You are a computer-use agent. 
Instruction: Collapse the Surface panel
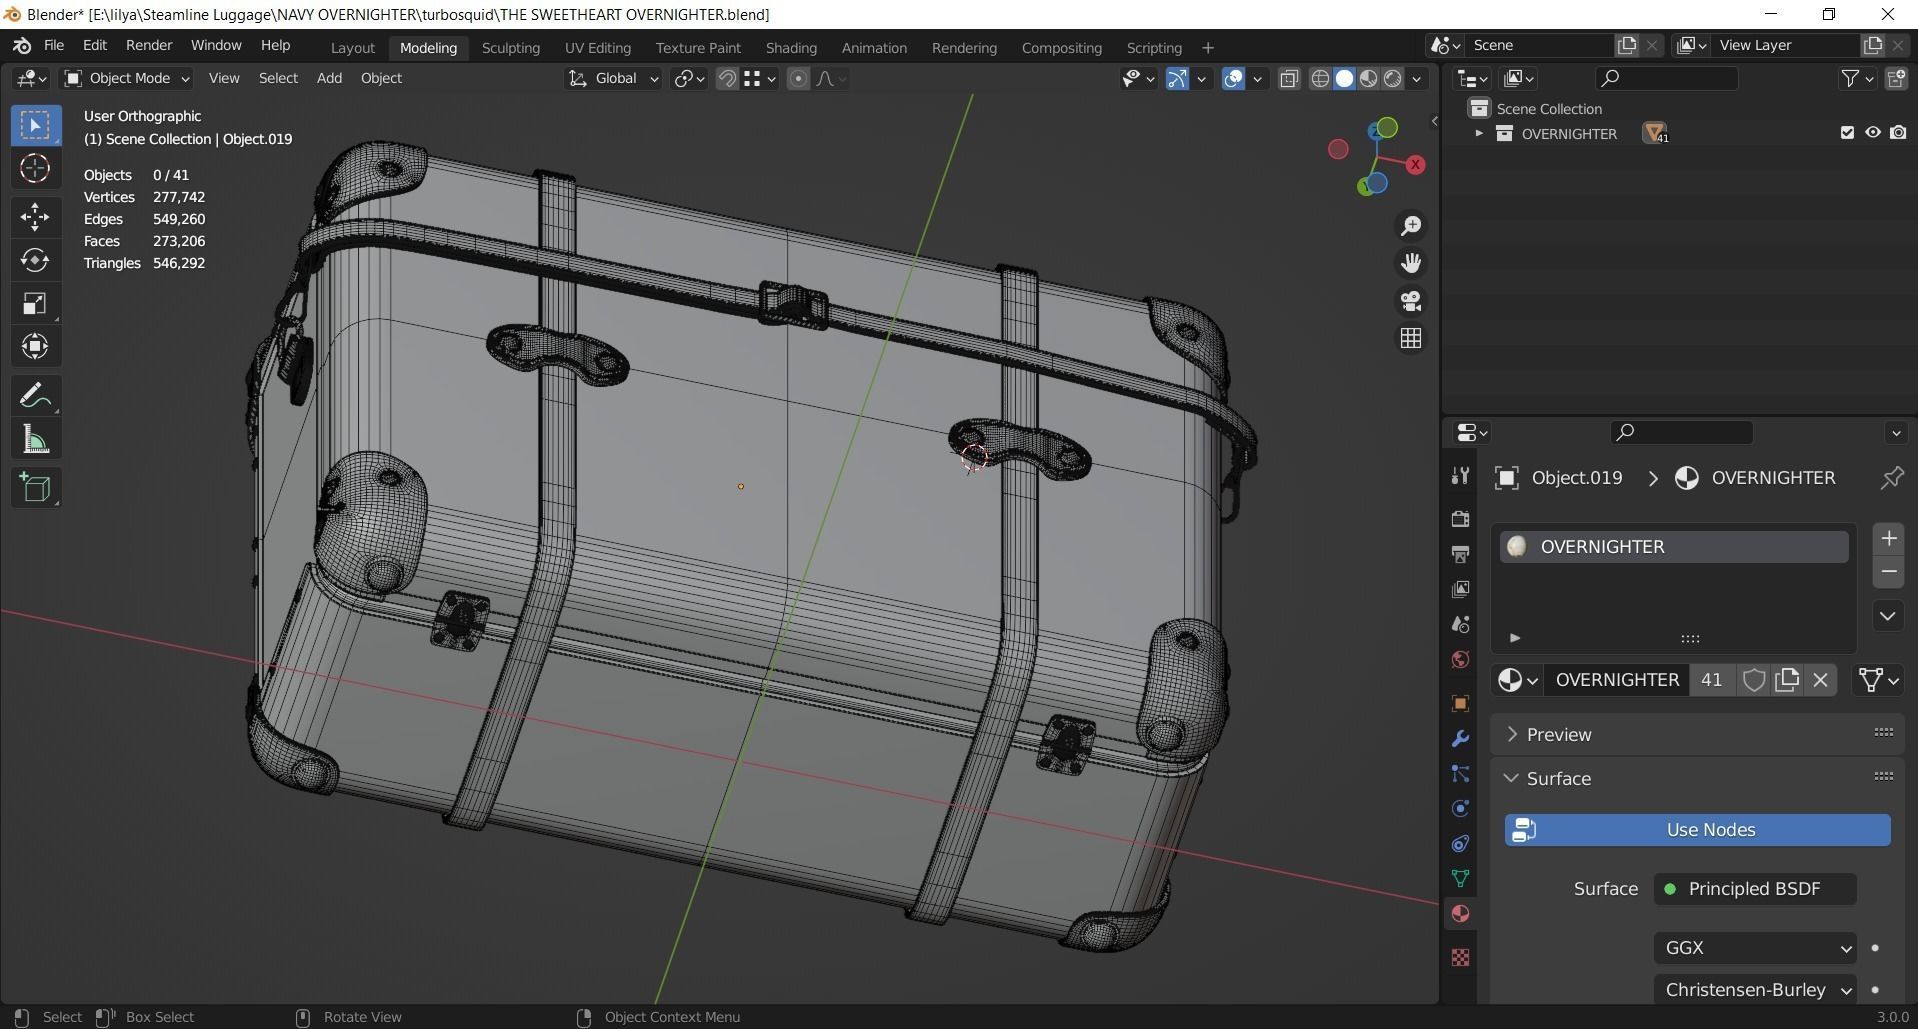tap(1558, 779)
